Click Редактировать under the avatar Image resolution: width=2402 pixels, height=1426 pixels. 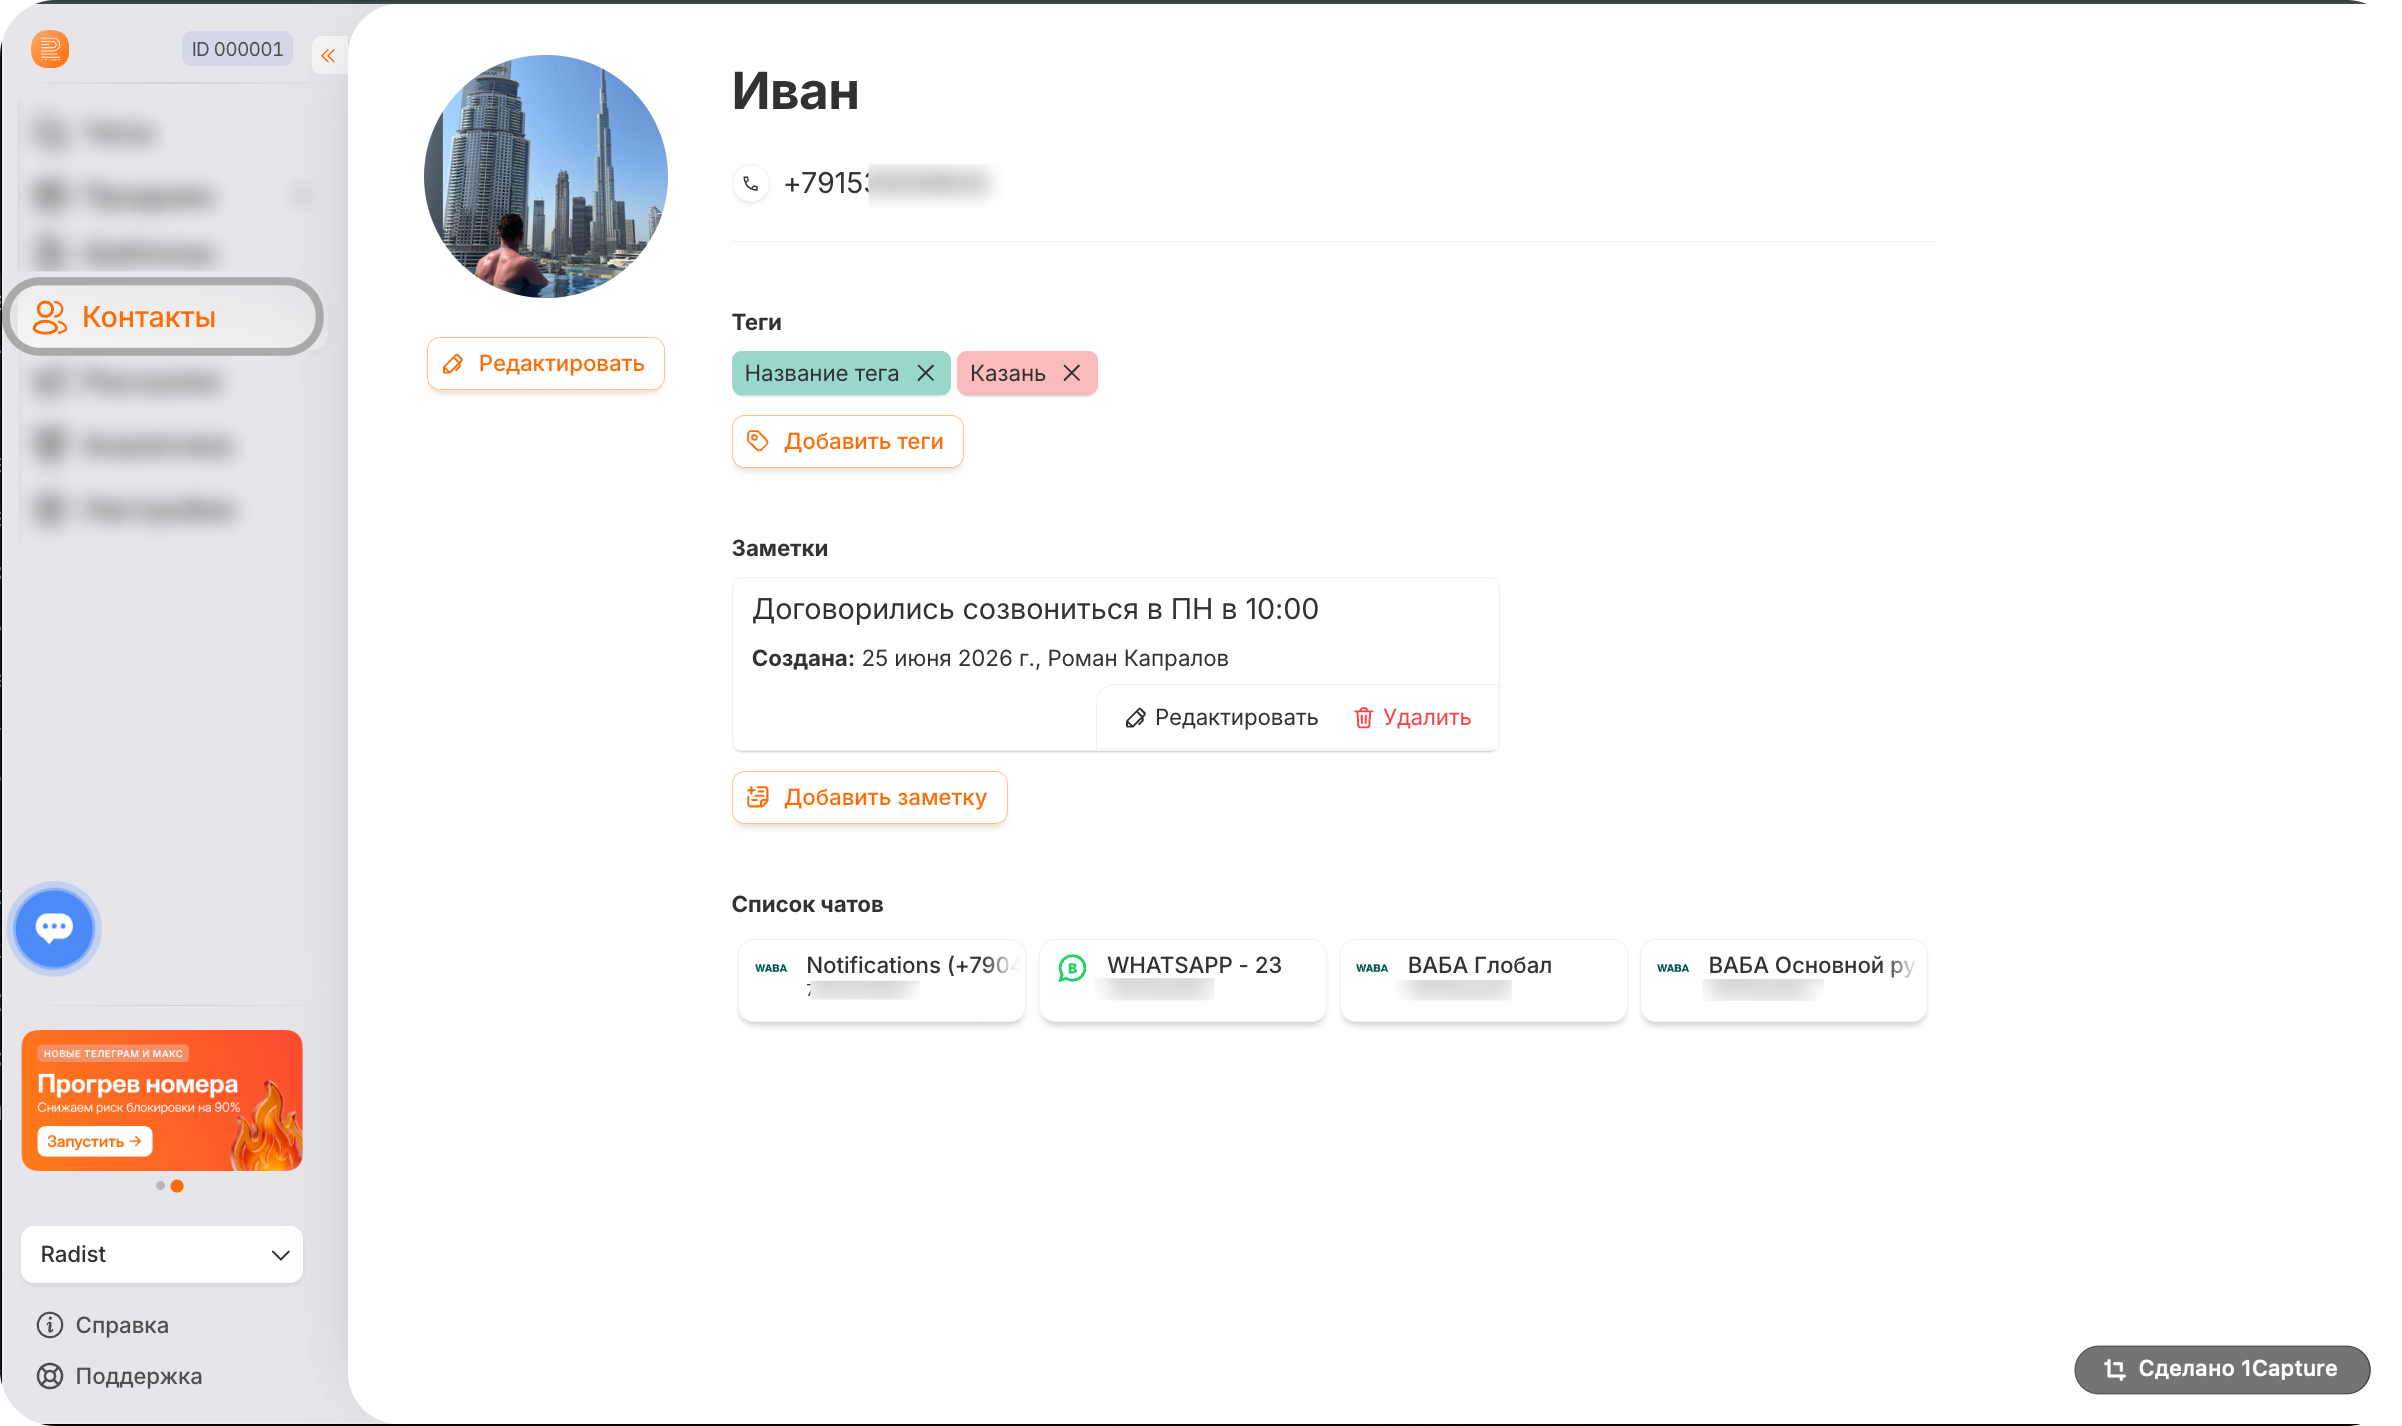point(546,363)
